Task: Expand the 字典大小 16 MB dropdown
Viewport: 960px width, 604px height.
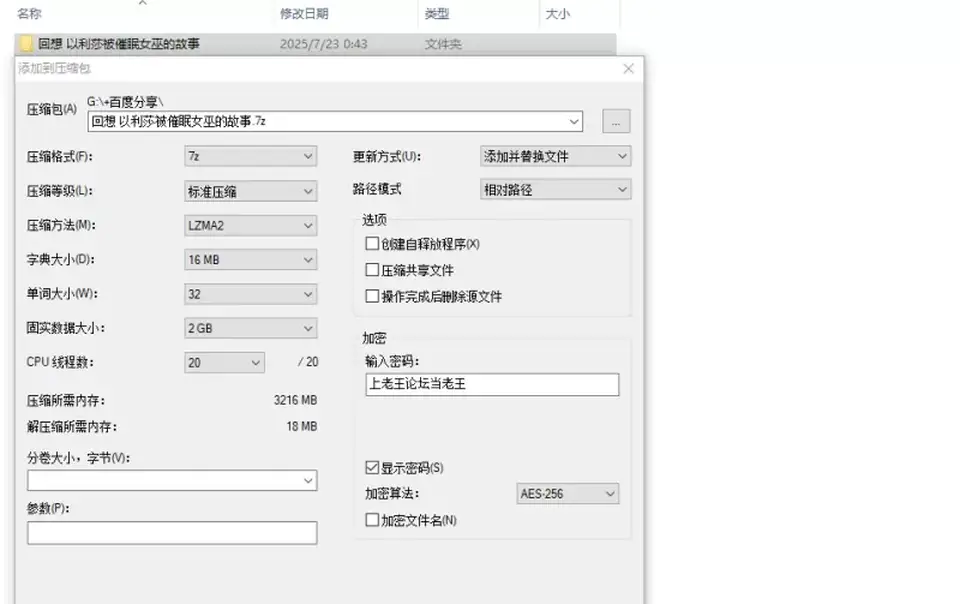Action: click(250, 260)
